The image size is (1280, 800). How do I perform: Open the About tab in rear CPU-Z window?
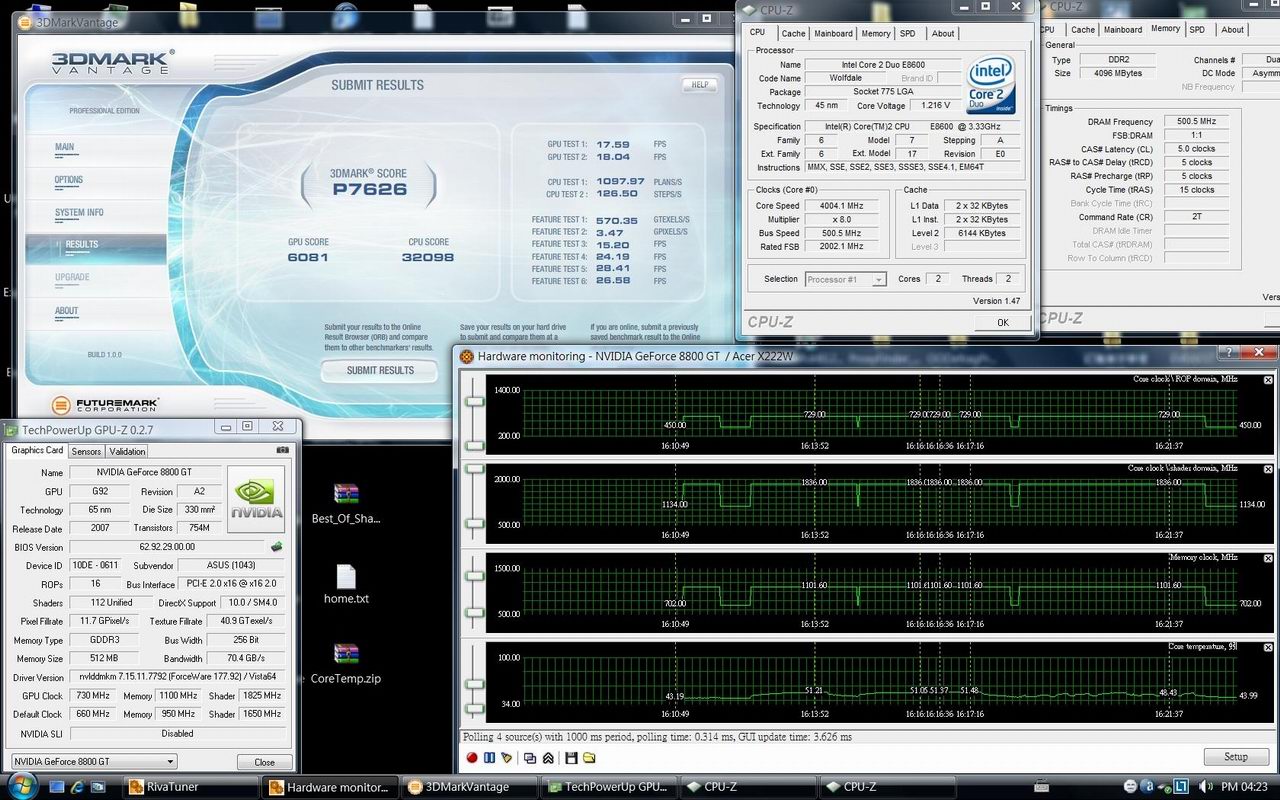click(x=1233, y=30)
